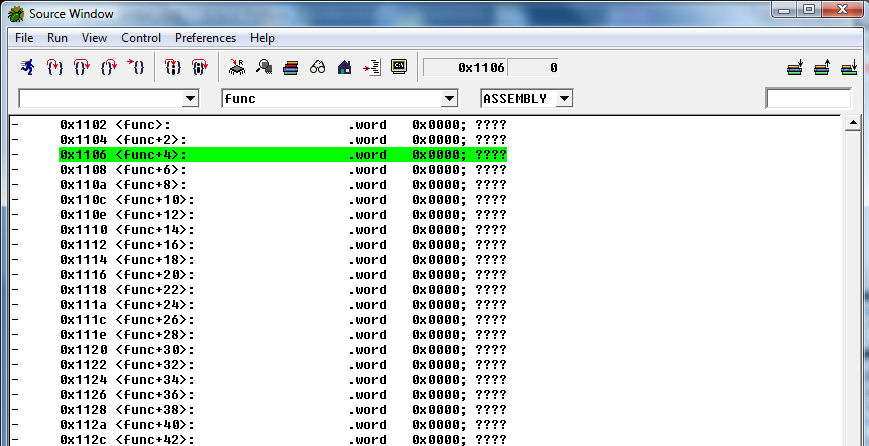Screen dimensions: 869x446
Task: Select the Next (step over) icon
Action: pos(81,68)
